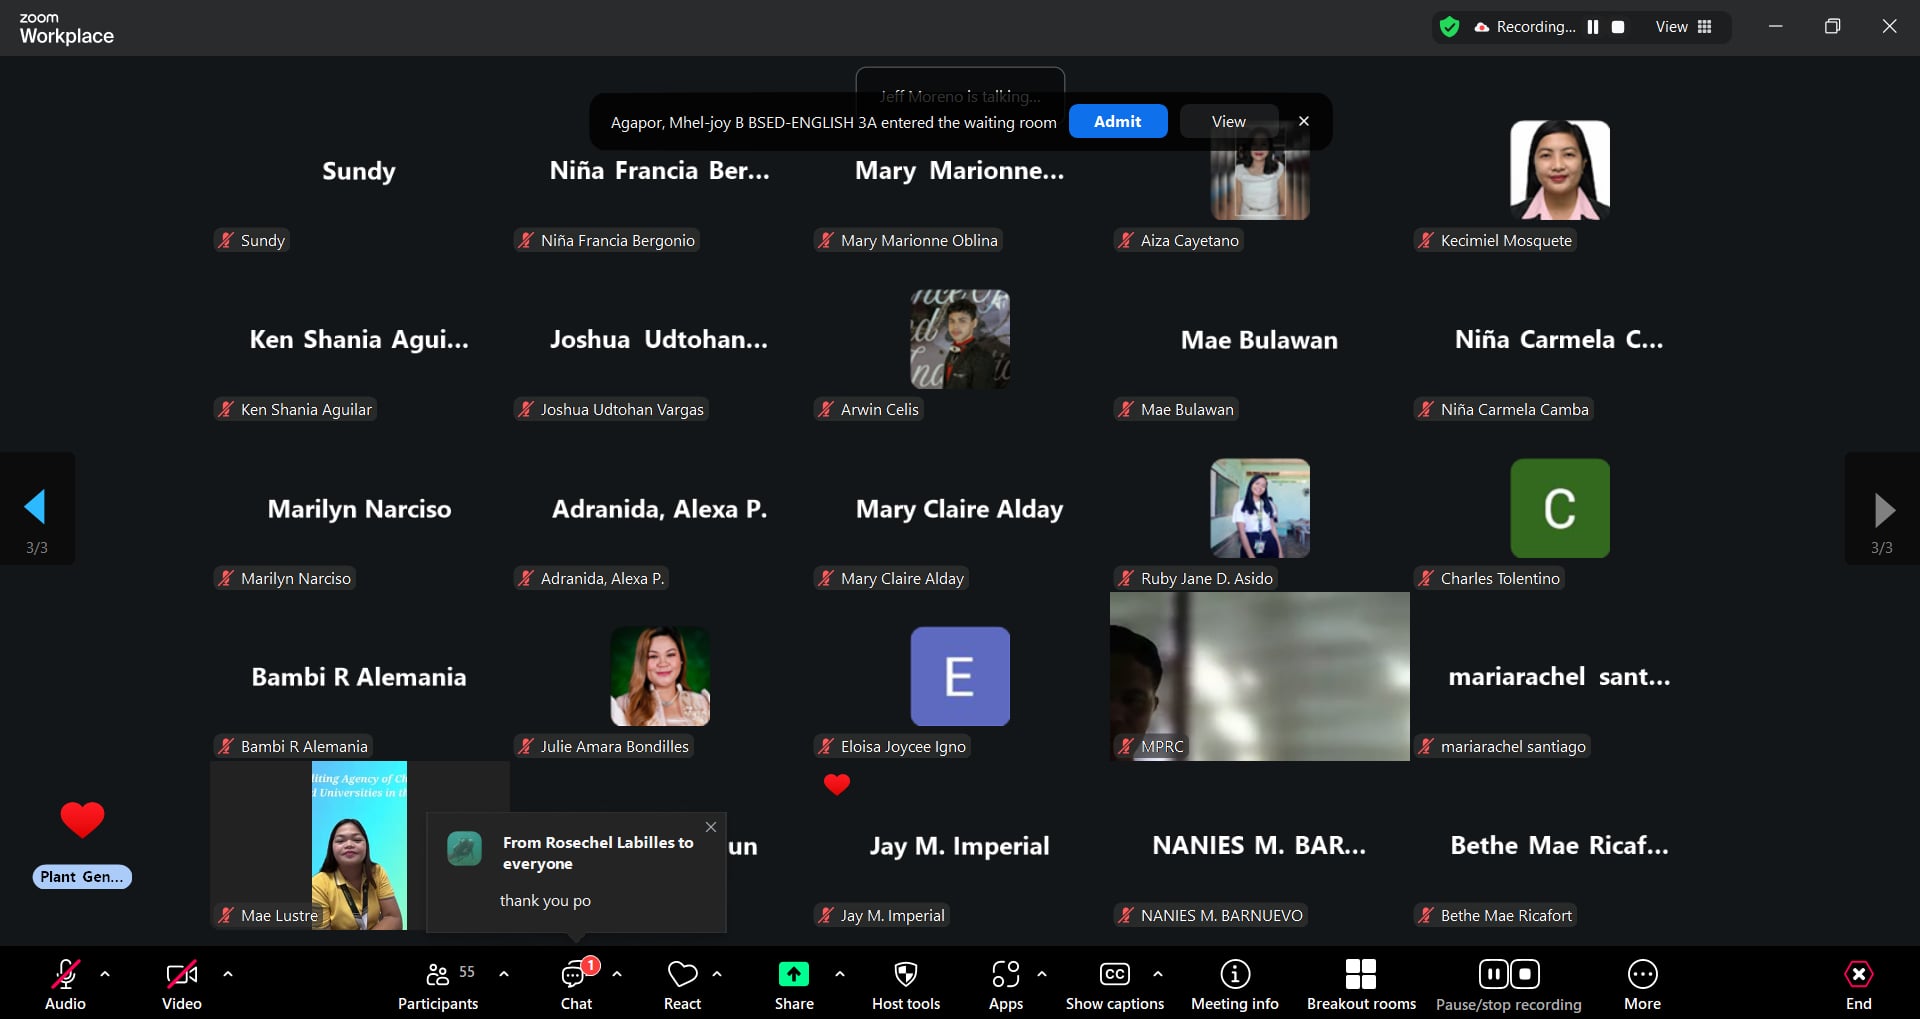
Task: Click the React heart icon
Action: 682,985
